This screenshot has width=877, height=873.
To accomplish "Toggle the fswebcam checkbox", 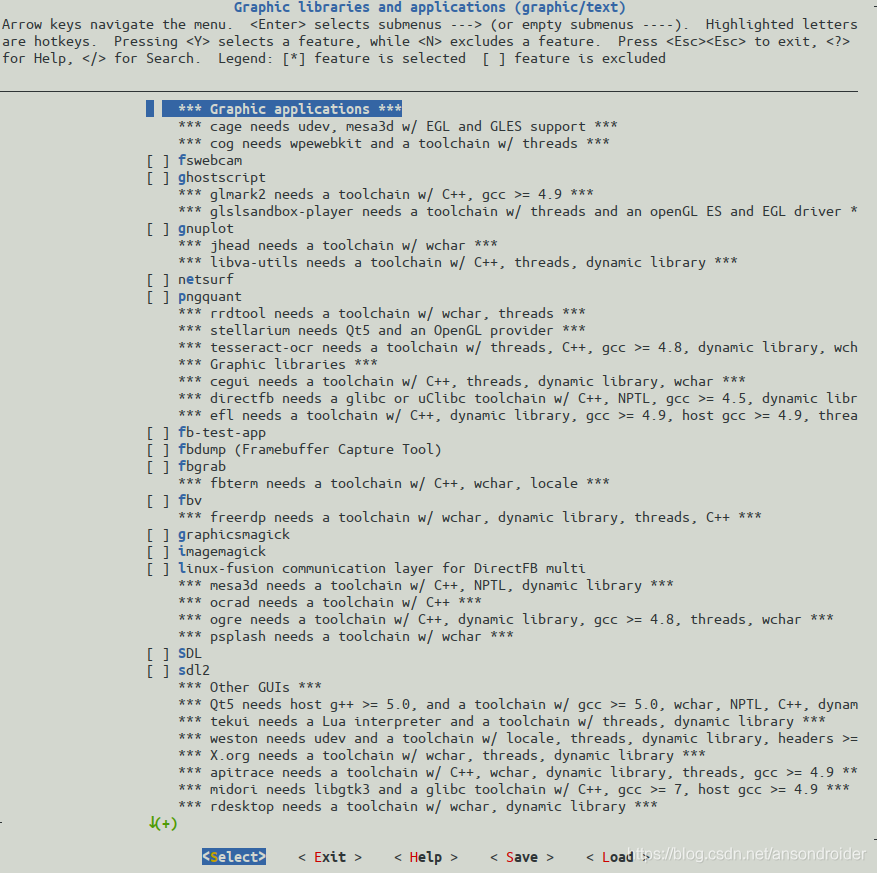I will [x=158, y=161].
